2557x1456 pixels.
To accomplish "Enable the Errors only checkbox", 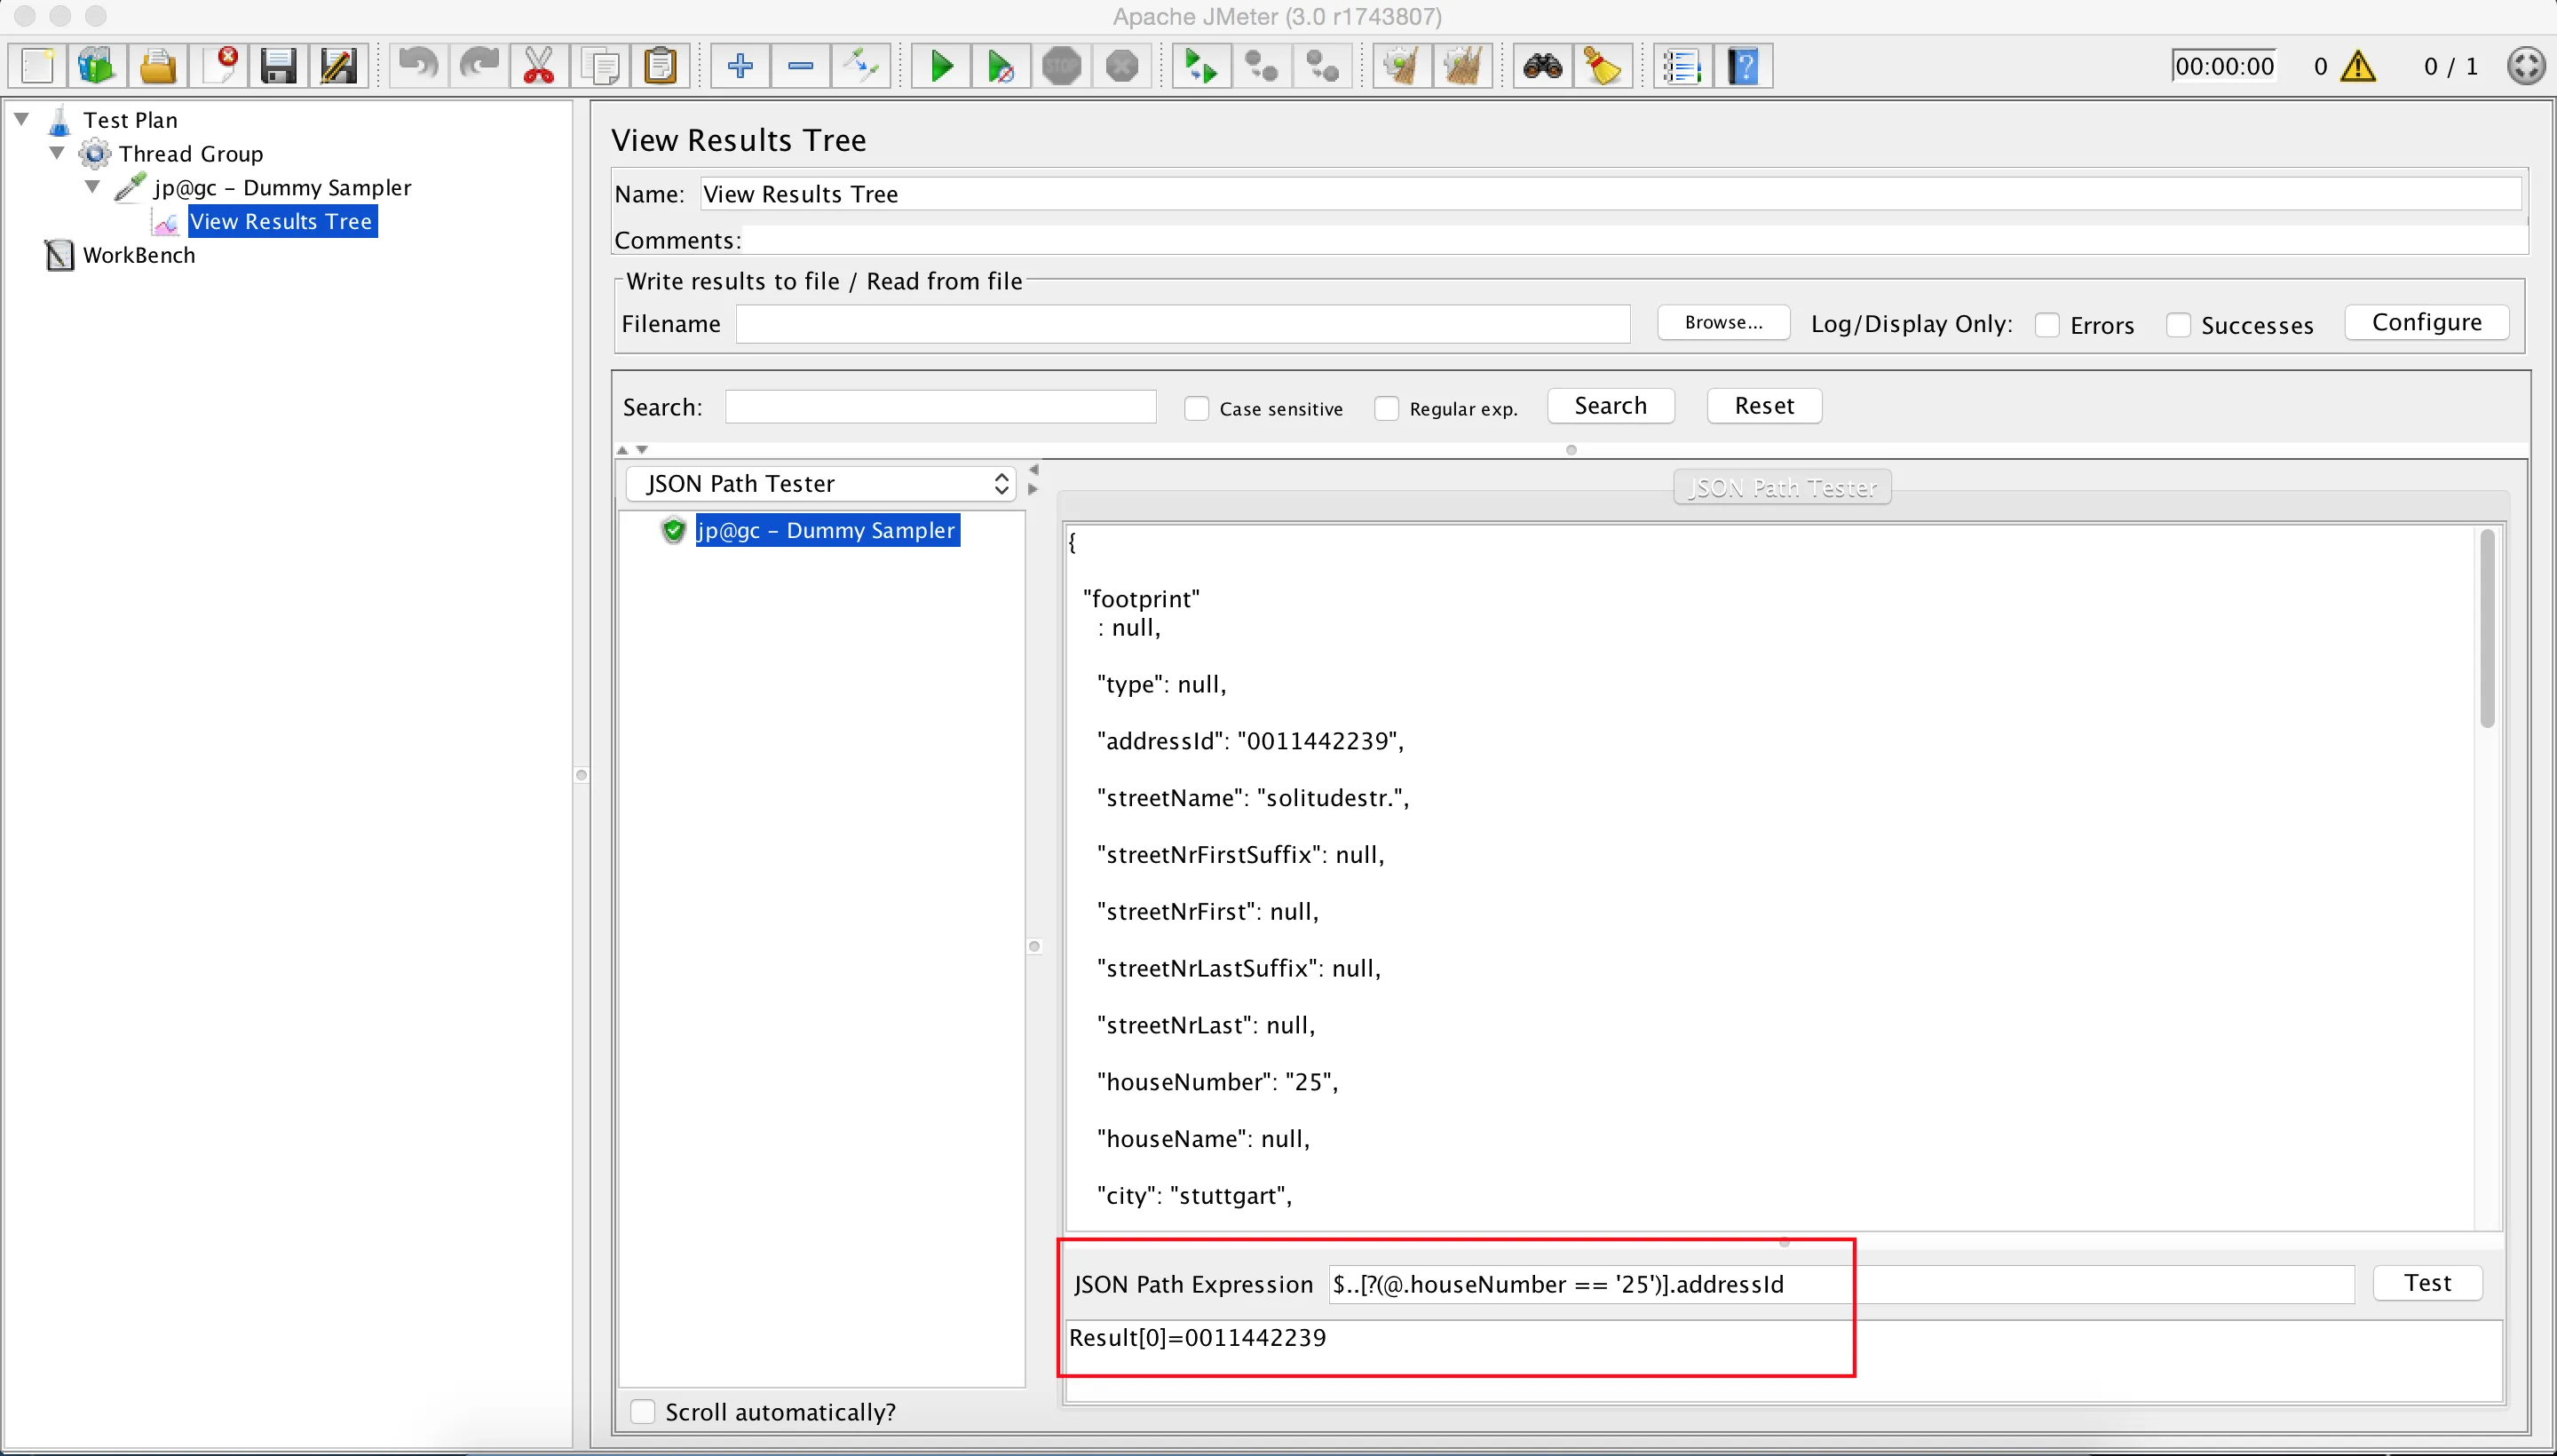I will [2047, 325].
